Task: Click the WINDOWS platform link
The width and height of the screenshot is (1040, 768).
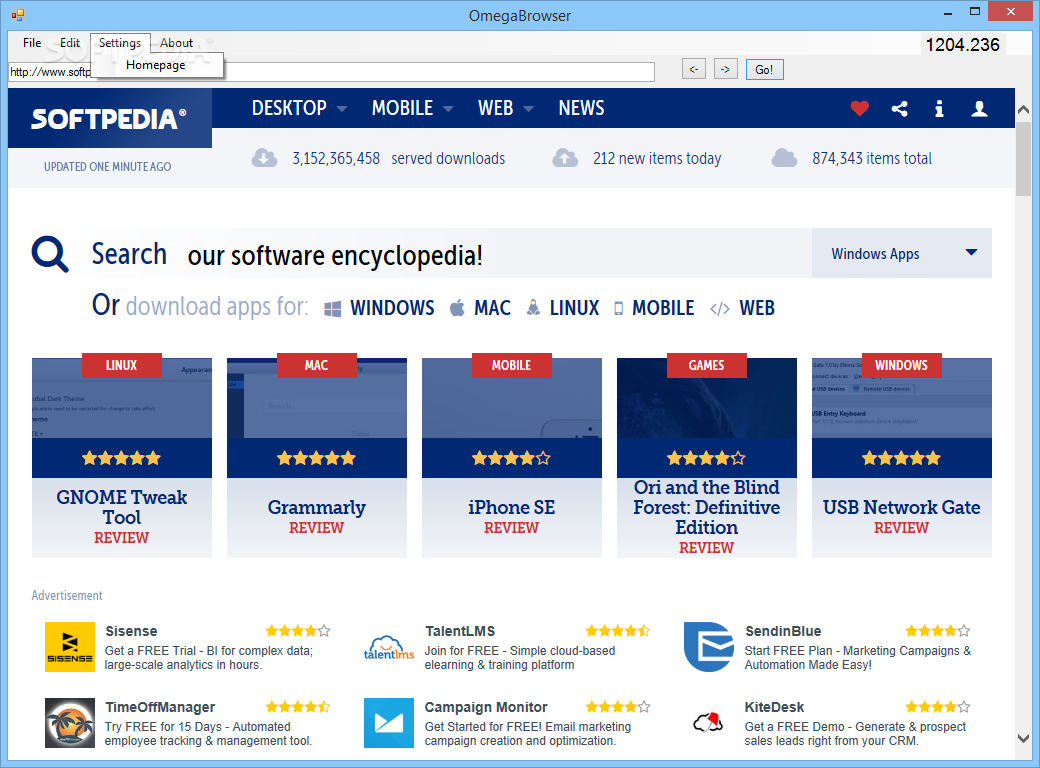Action: (392, 308)
